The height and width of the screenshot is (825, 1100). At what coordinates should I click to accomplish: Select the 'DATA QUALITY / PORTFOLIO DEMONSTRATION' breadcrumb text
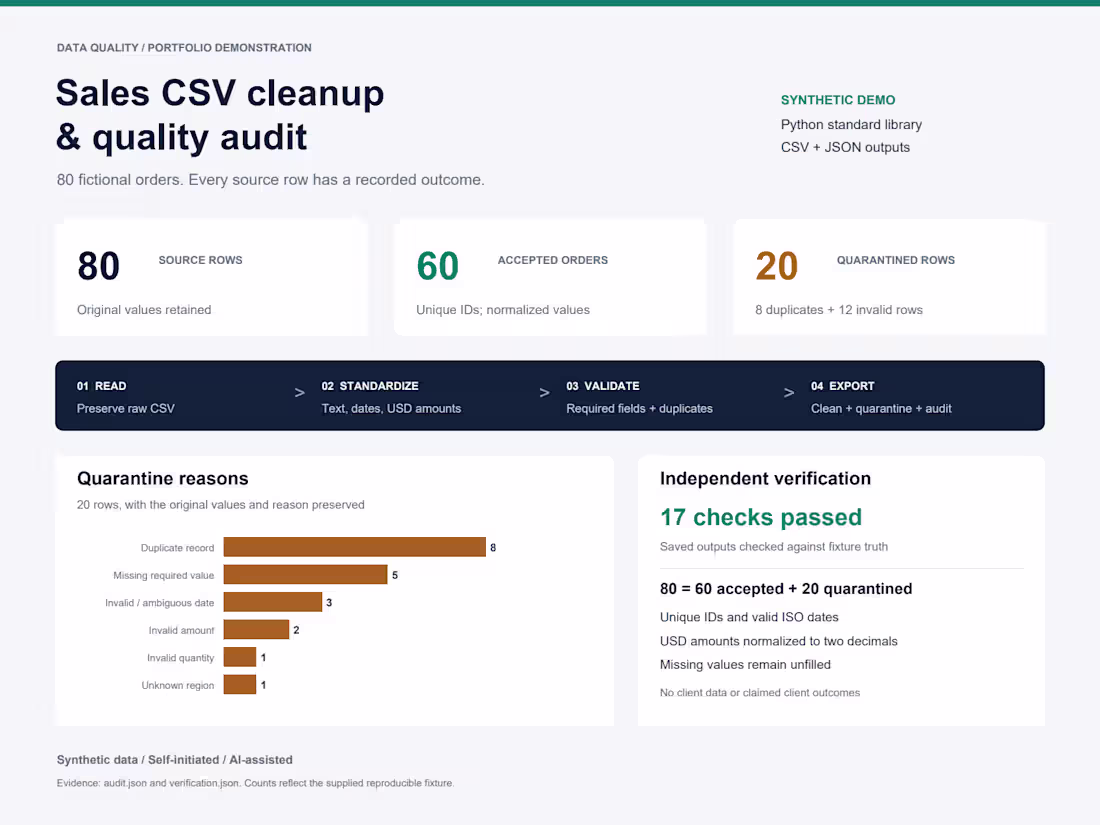tap(185, 48)
